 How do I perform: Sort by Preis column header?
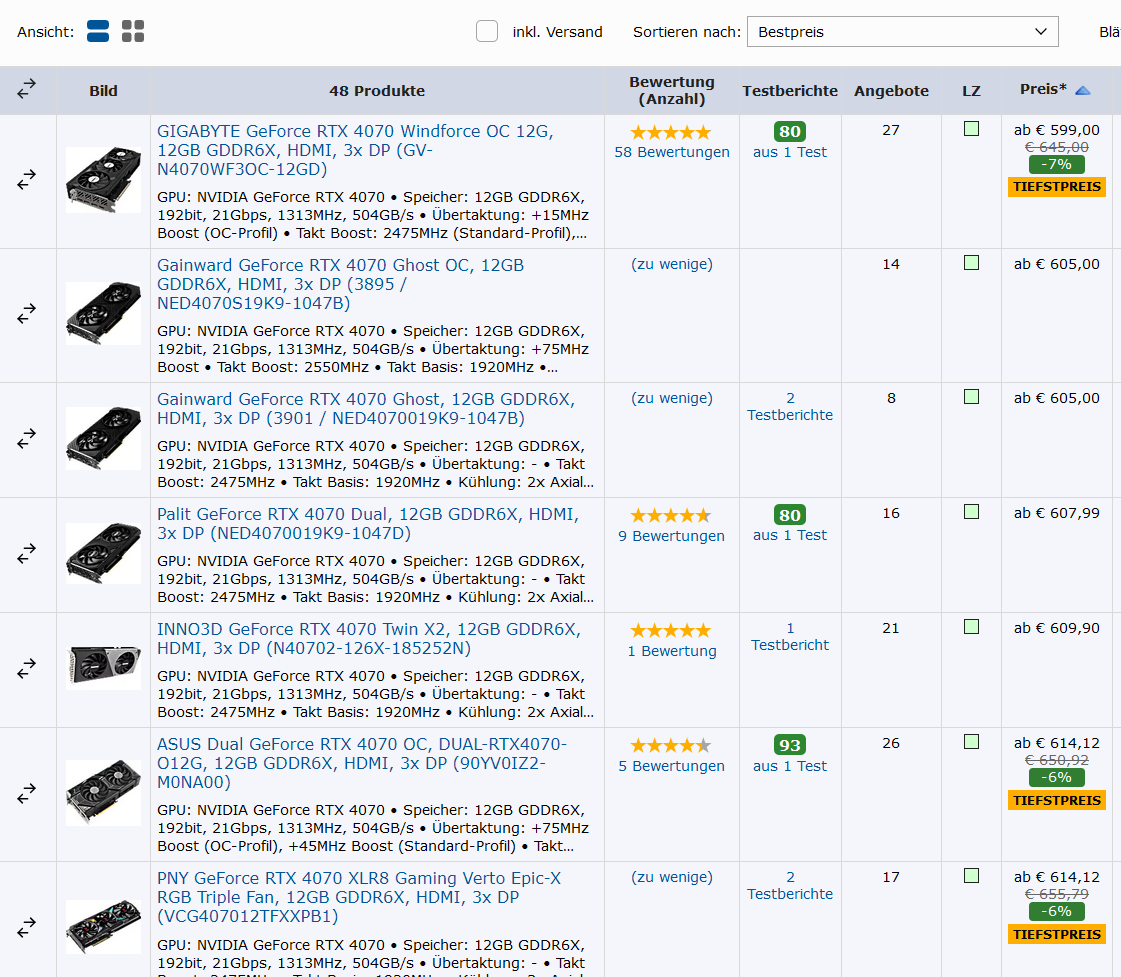[1043, 89]
